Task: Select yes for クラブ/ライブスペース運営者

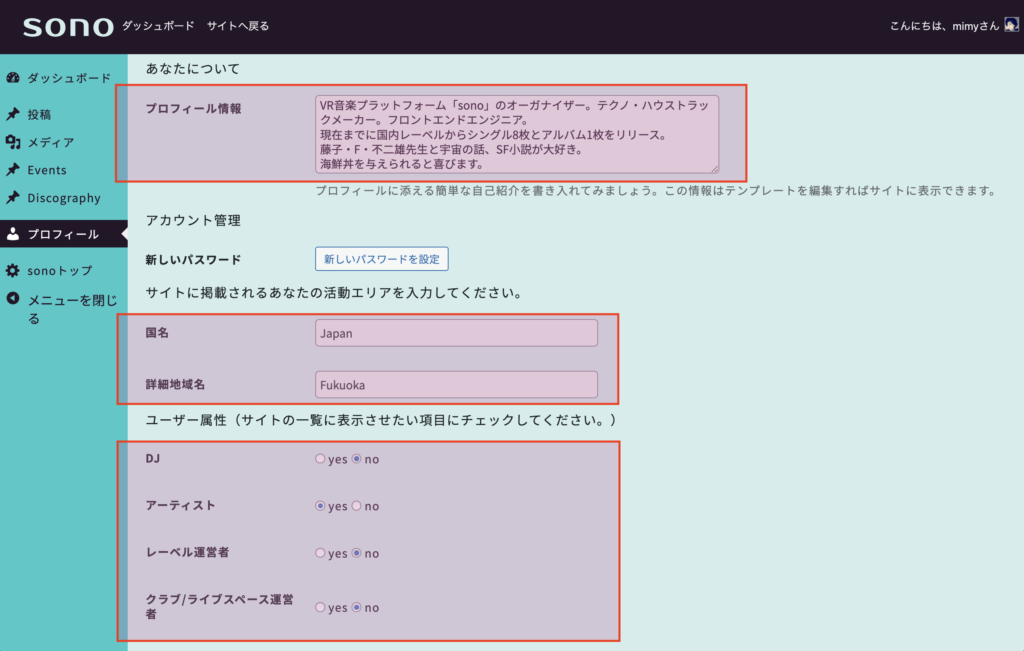Action: click(320, 607)
